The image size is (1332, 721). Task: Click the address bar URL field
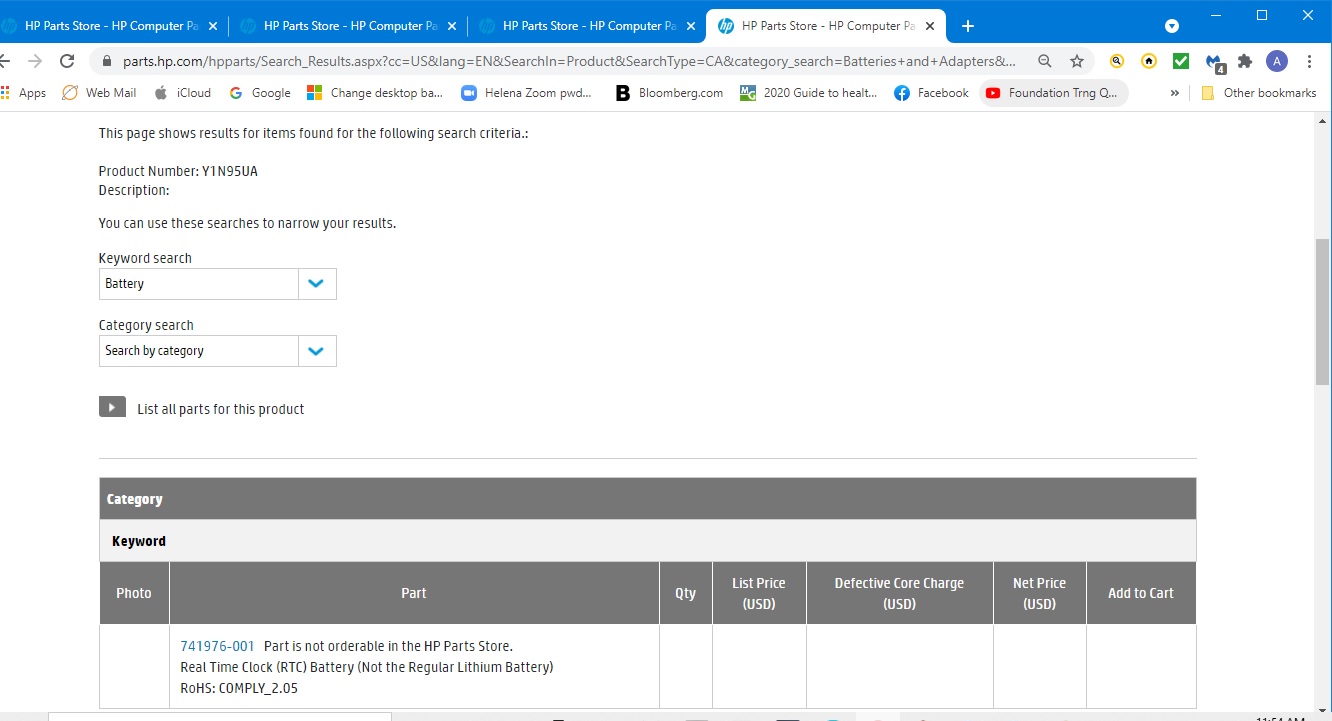click(x=568, y=61)
